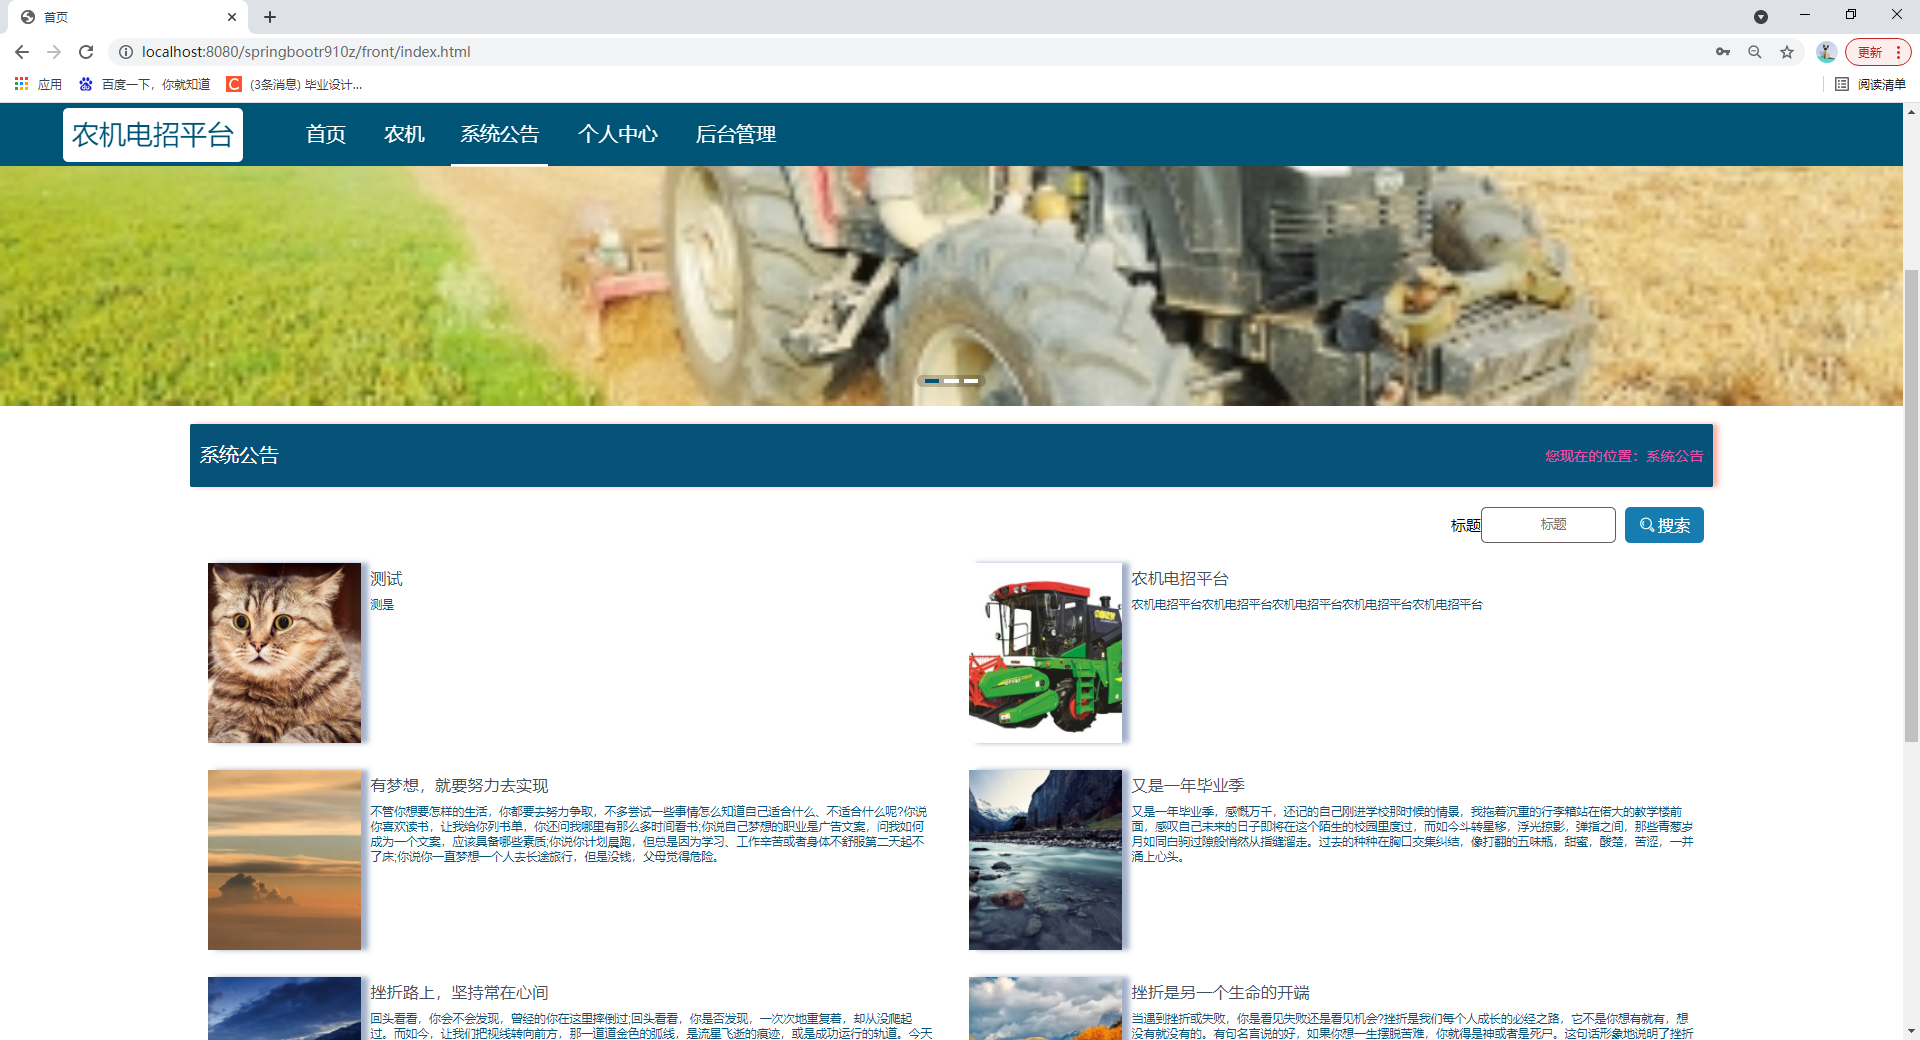
Task: Click the 系统公告 breadcrumb location text
Action: 1675,456
